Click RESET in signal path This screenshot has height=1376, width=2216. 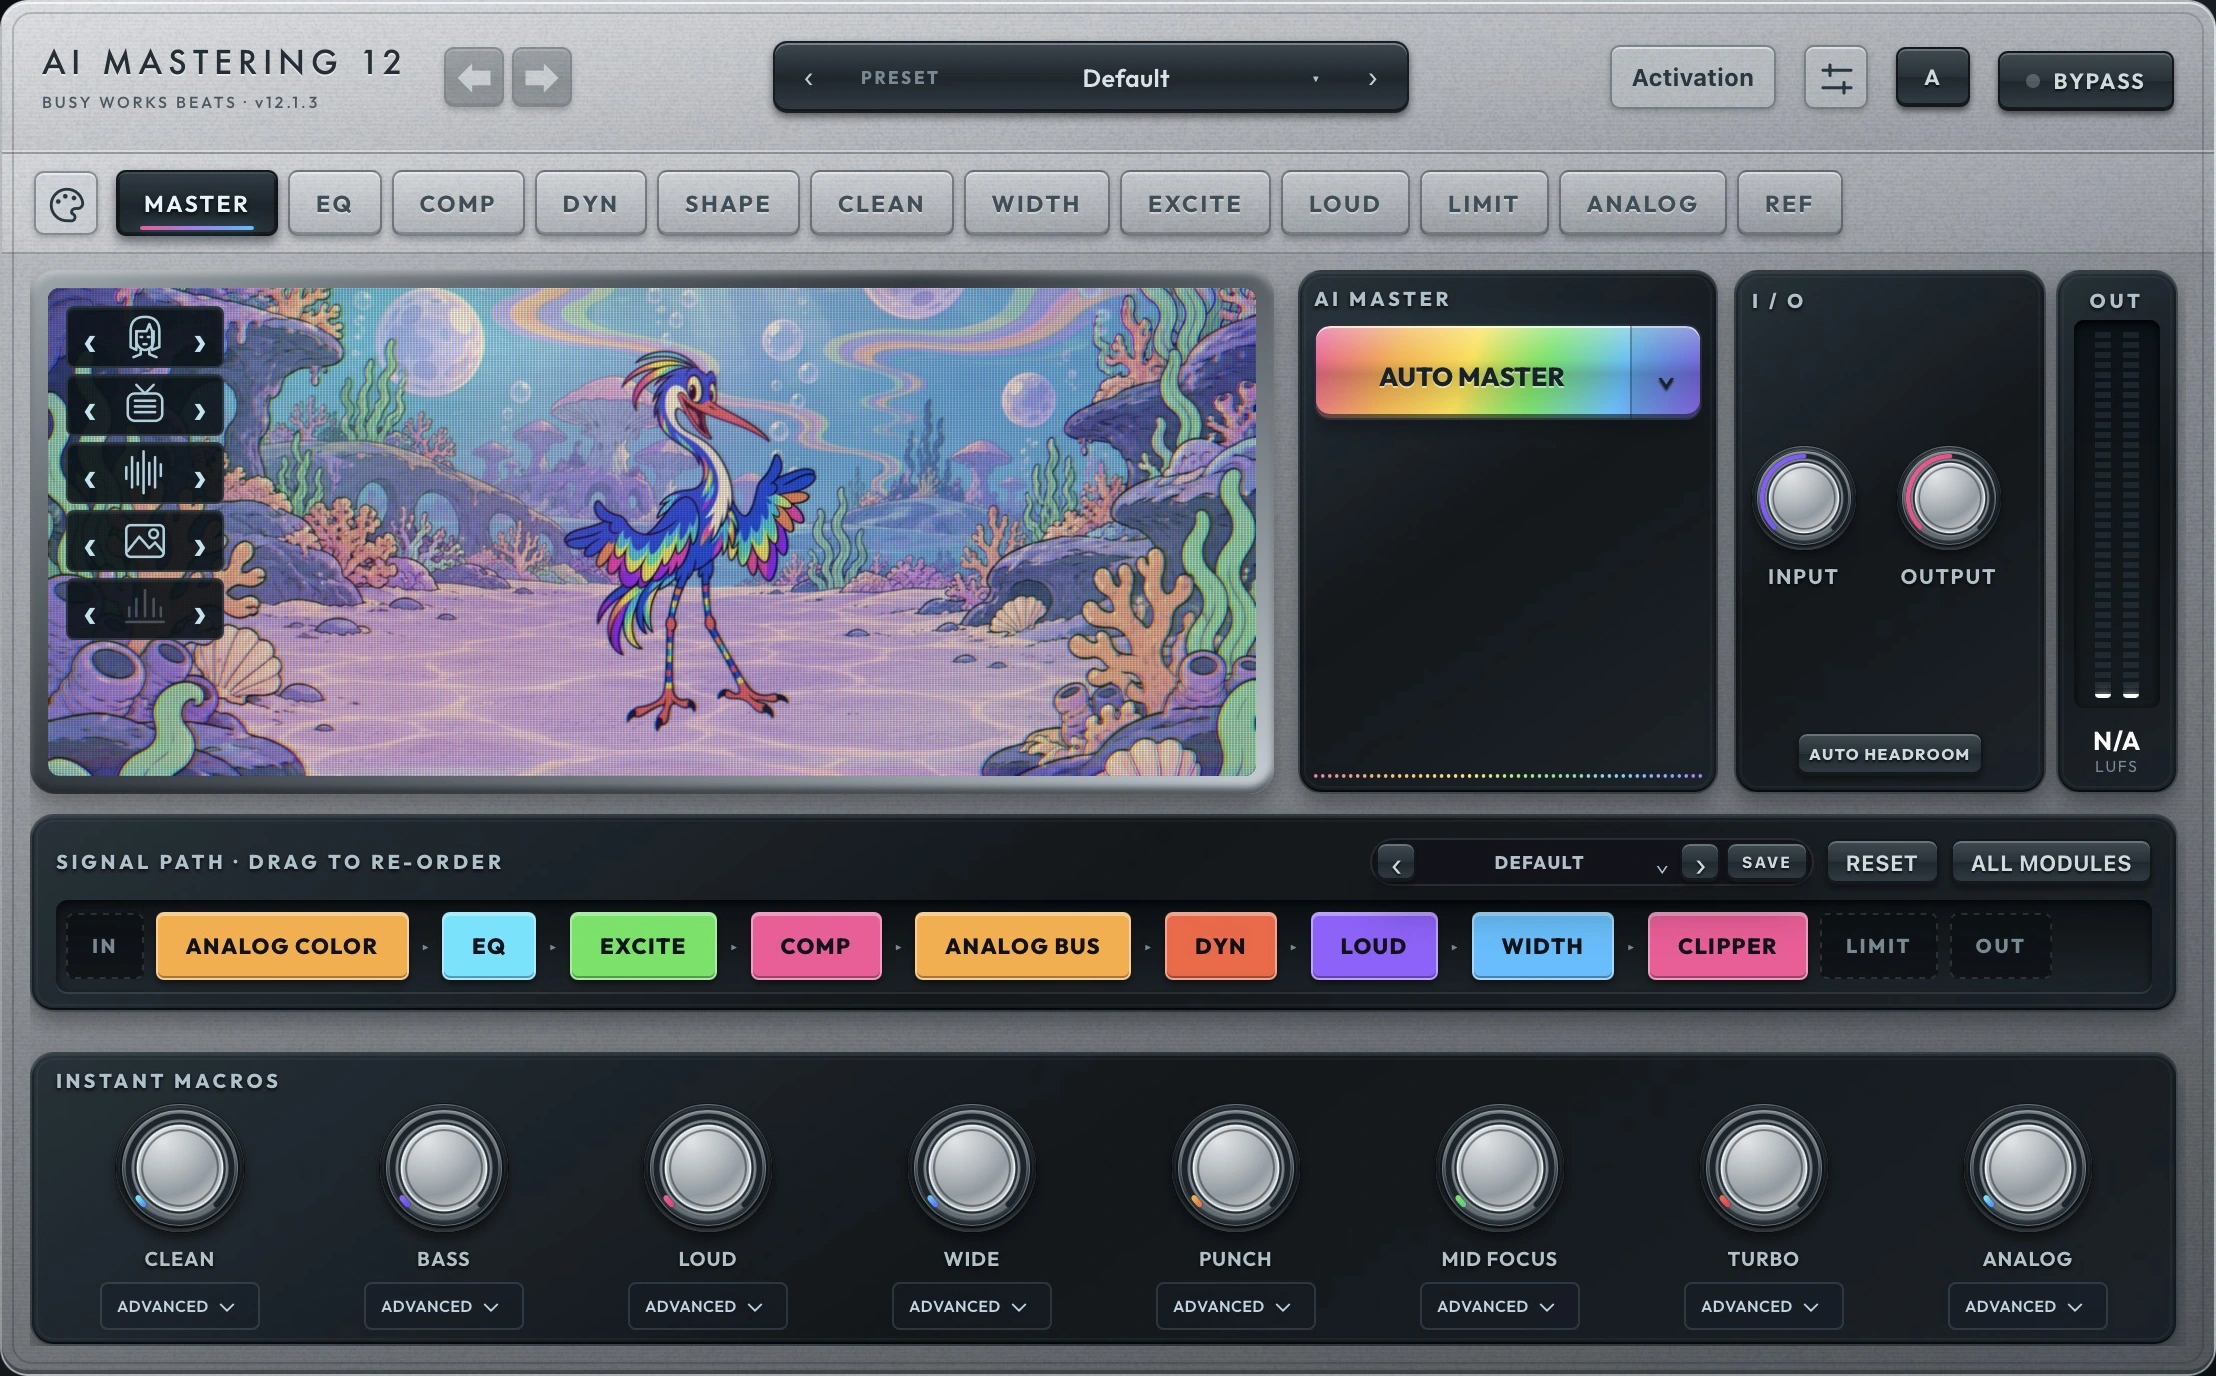[1881, 863]
